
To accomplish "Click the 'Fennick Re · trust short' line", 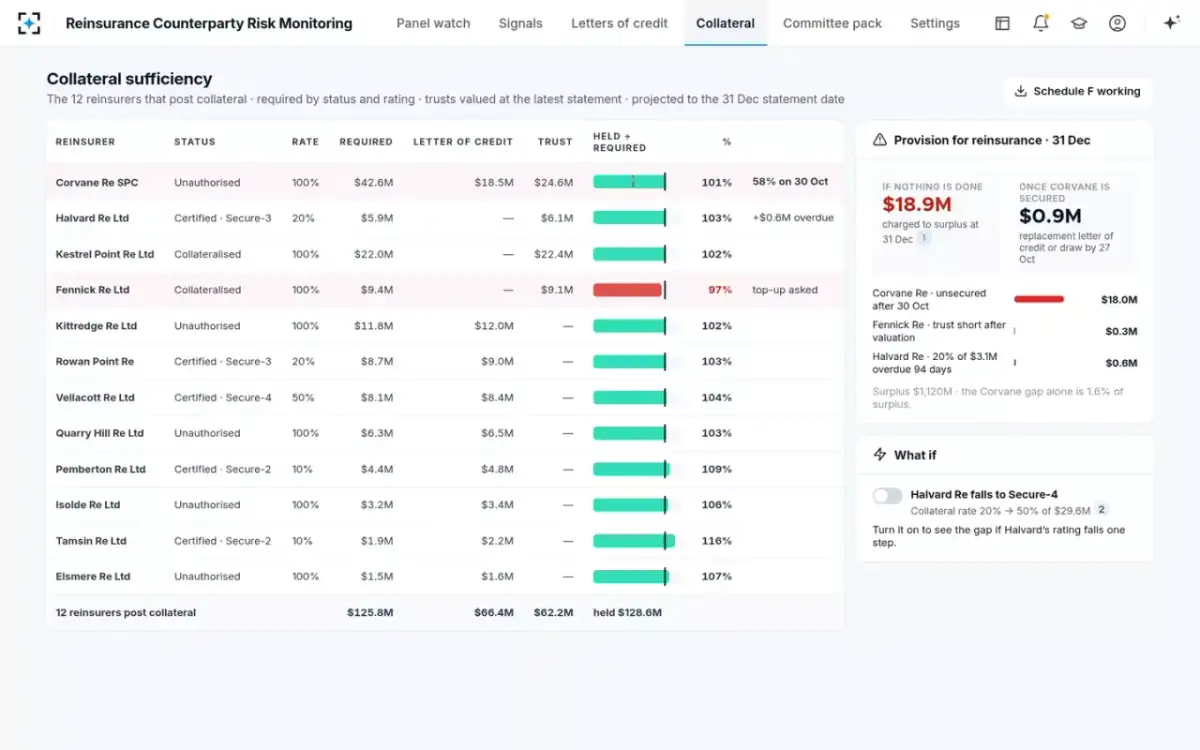I will pos(939,331).
